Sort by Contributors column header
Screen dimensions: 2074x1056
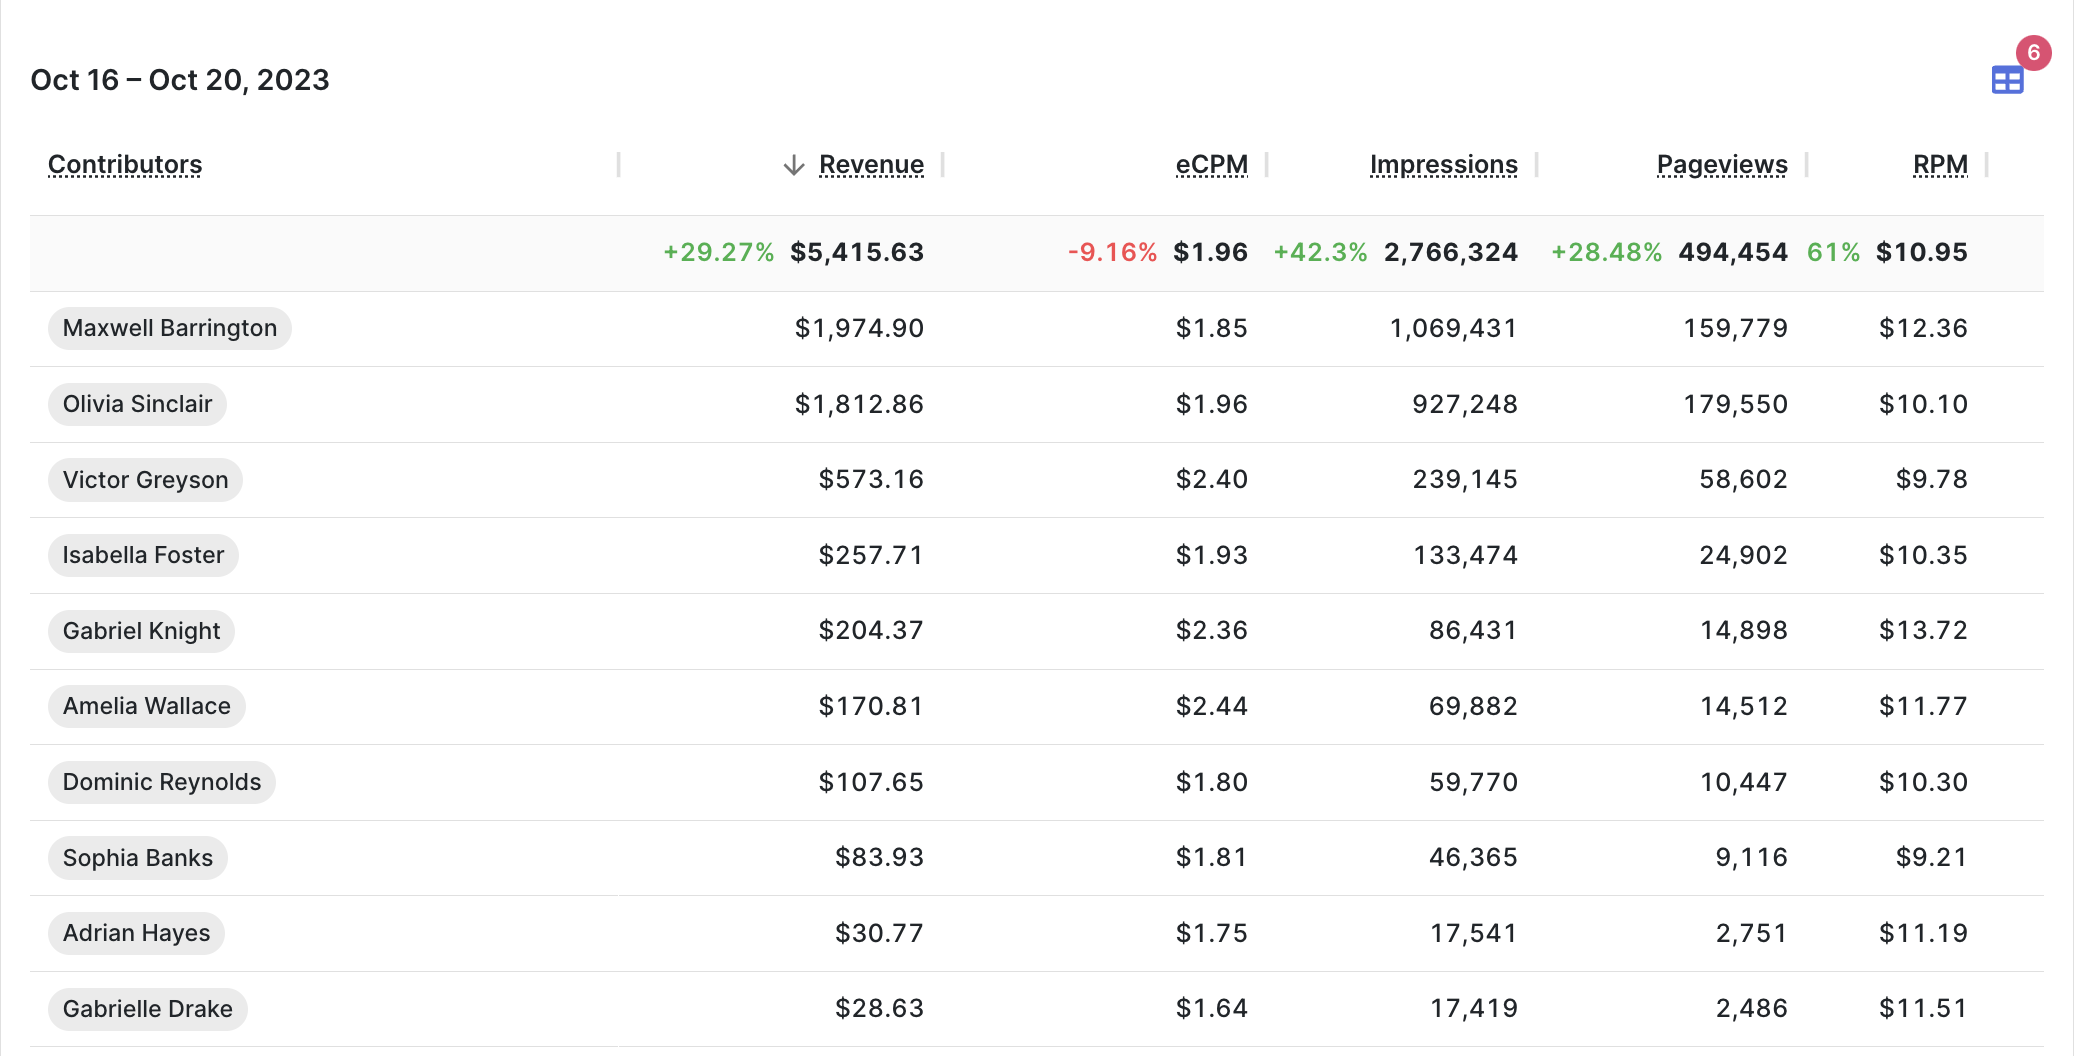point(125,165)
